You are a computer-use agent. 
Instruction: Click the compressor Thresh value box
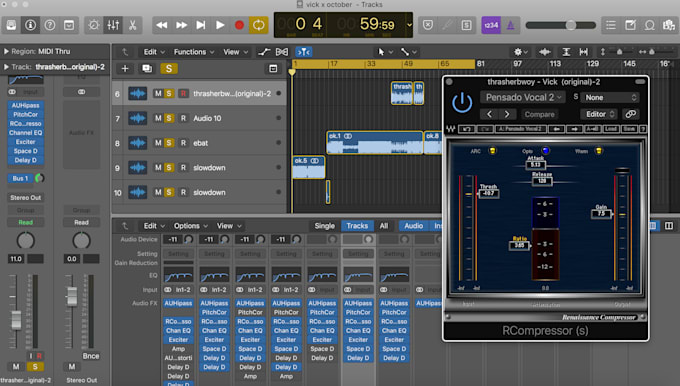pos(489,193)
